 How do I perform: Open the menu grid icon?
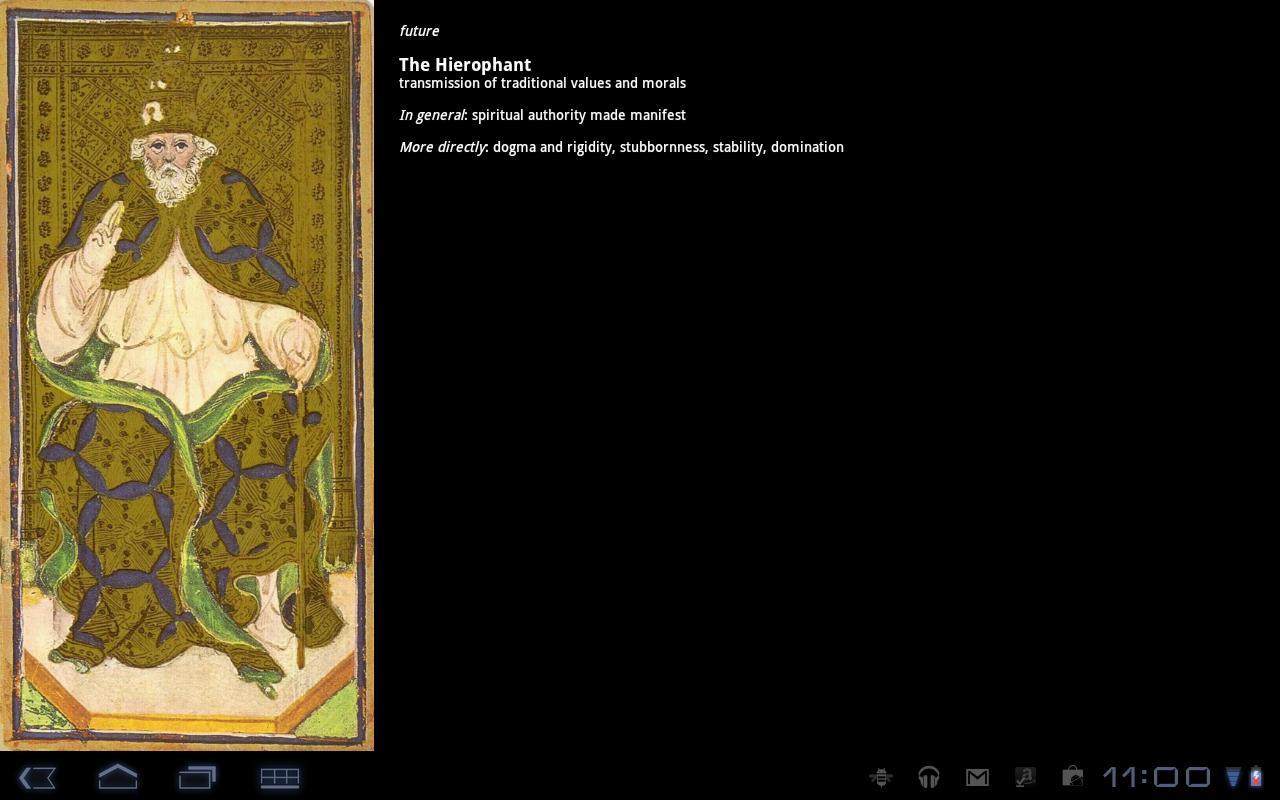(x=280, y=777)
